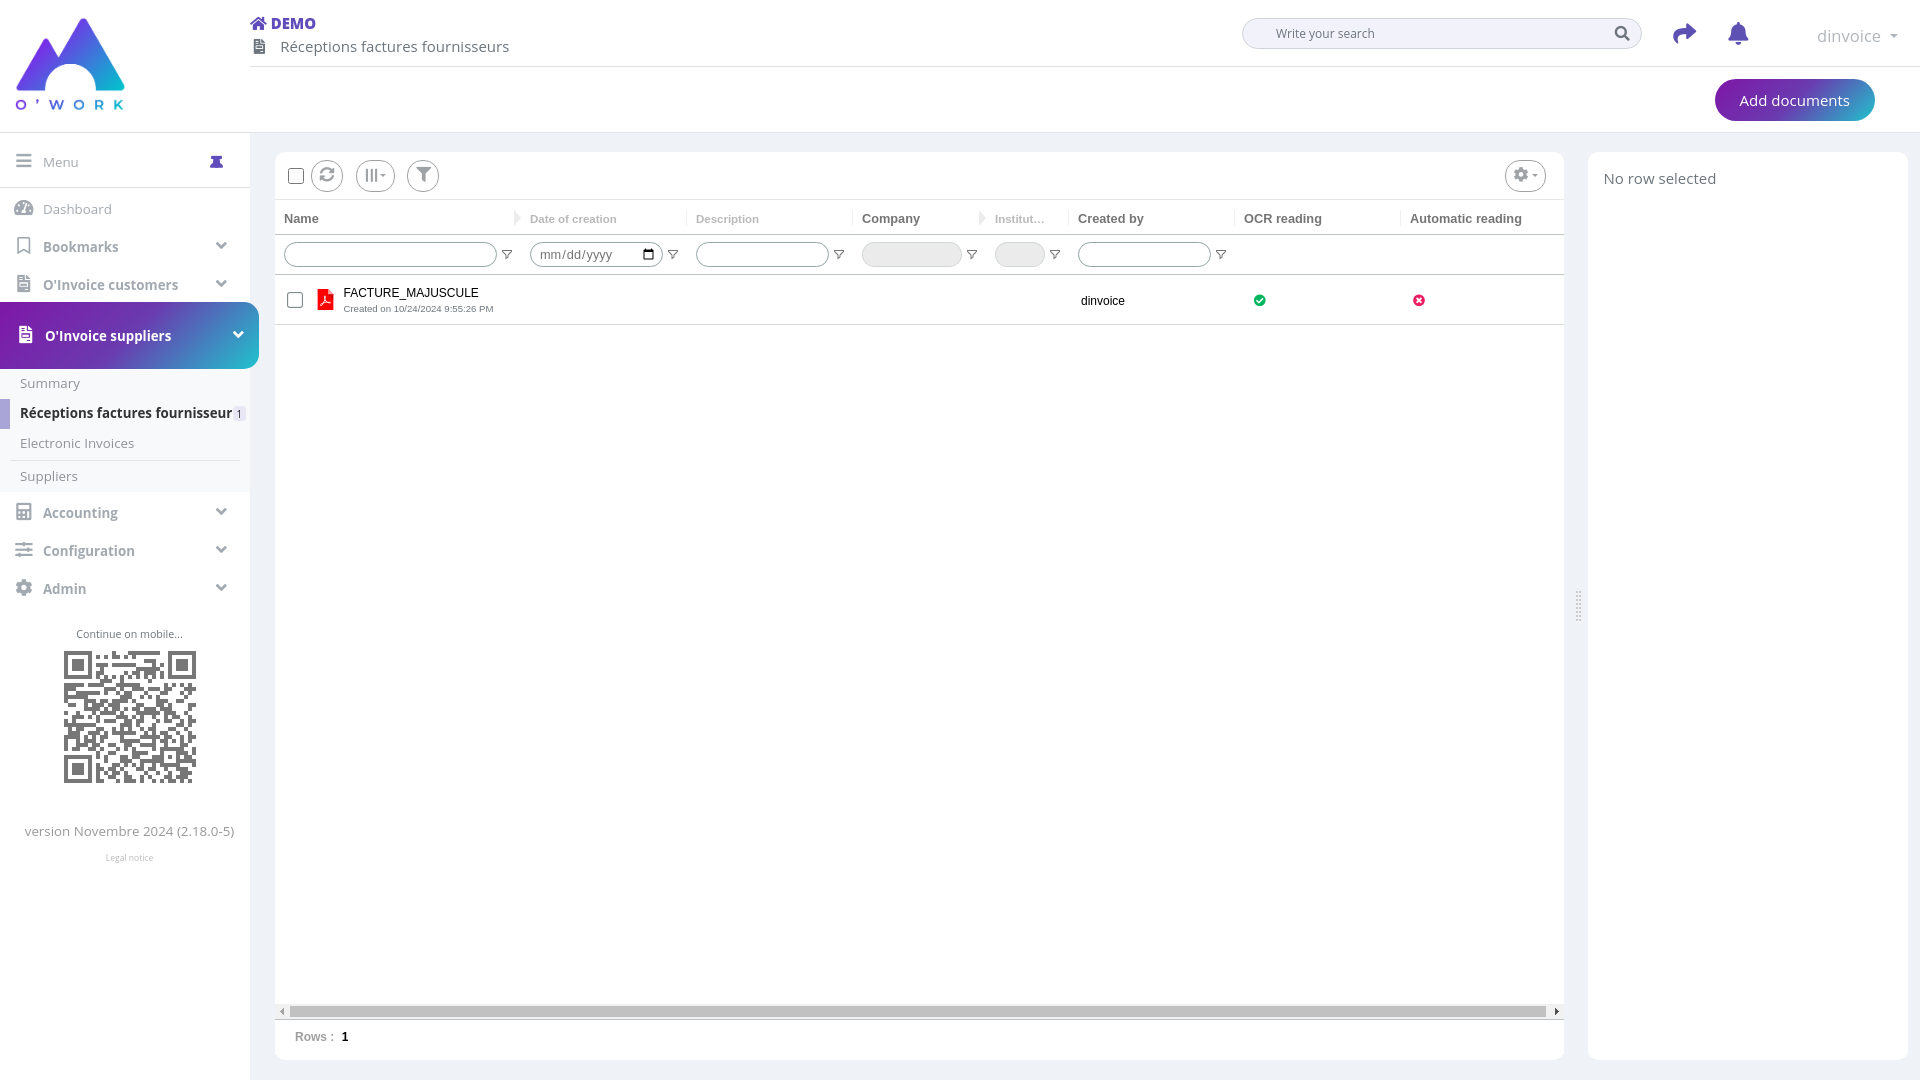Open the table settings gear dropdown

tap(1525, 175)
